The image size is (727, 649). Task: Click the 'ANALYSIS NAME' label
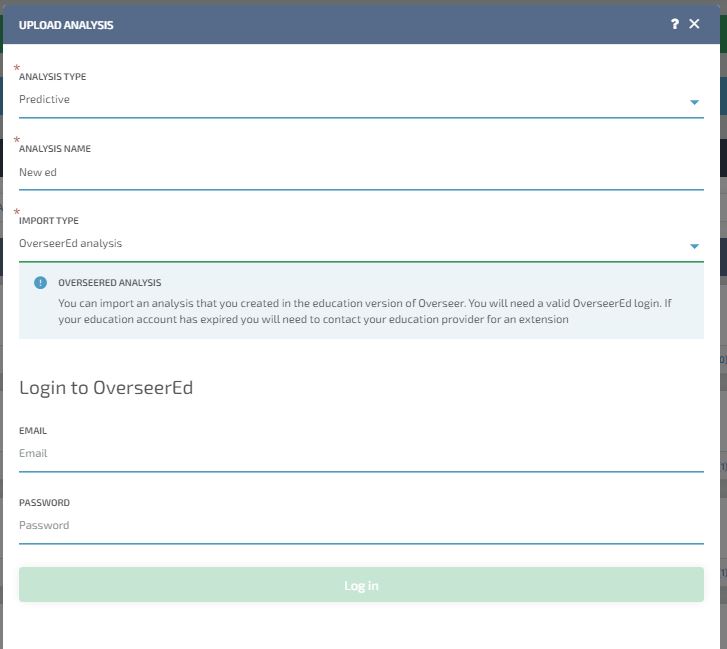point(55,149)
